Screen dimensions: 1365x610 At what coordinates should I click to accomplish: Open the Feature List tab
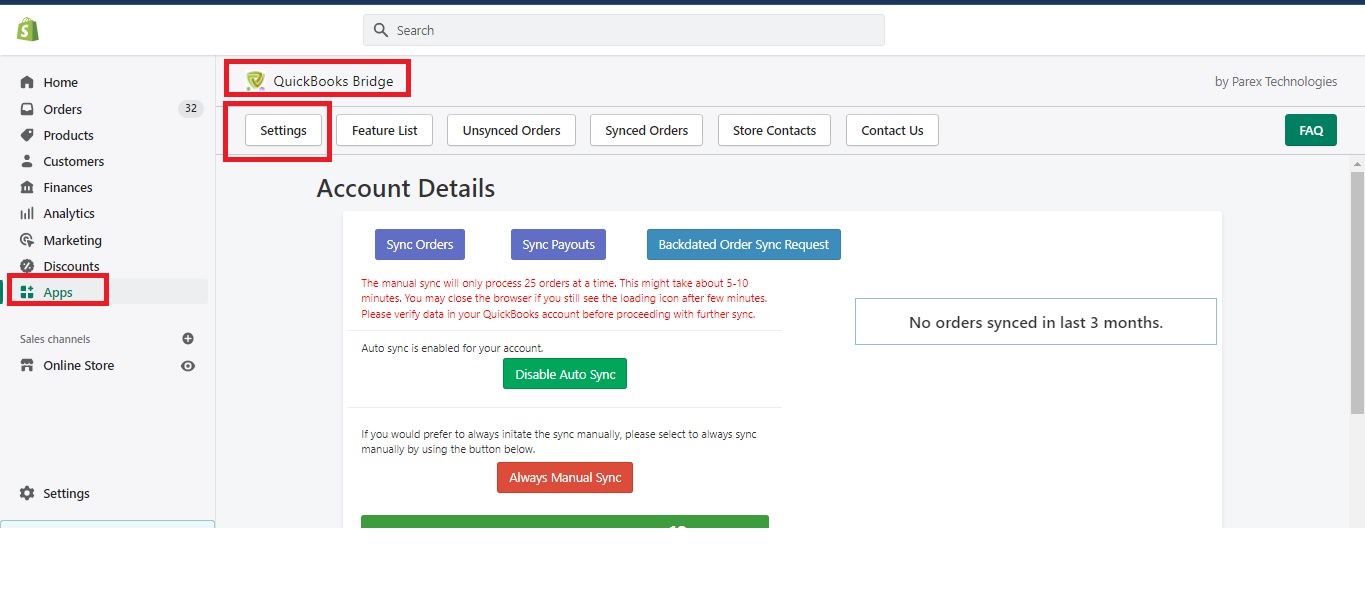[x=385, y=130]
